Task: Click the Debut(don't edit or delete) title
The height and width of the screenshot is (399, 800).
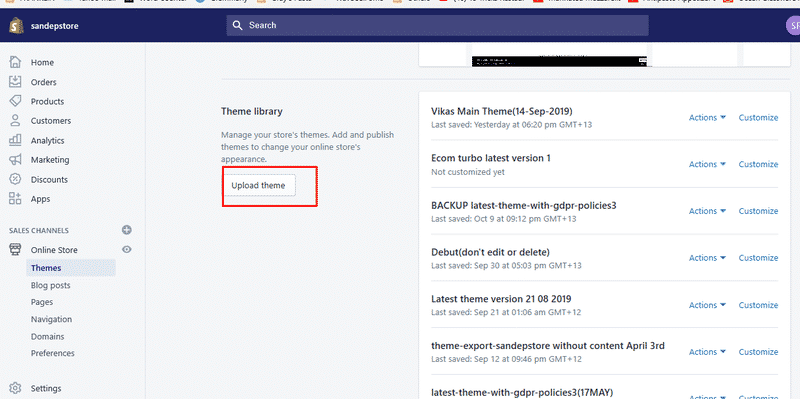Action: pyautogui.click(x=490, y=252)
